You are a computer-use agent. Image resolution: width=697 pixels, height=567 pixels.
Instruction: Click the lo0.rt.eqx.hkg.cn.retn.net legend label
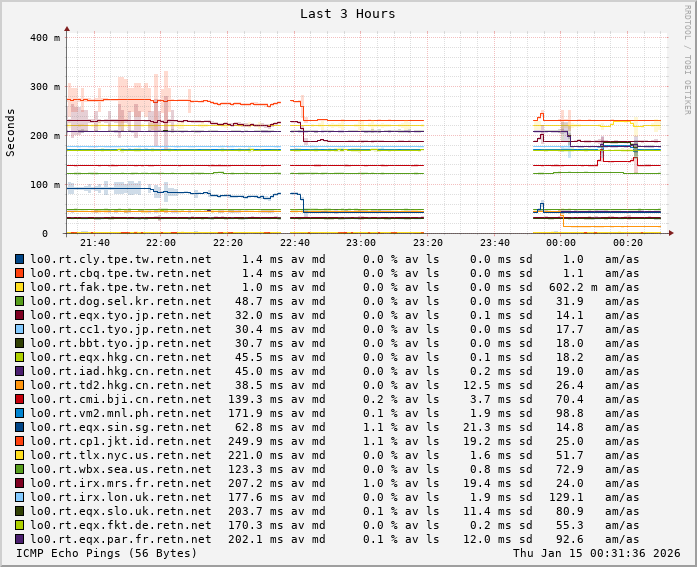pos(120,357)
